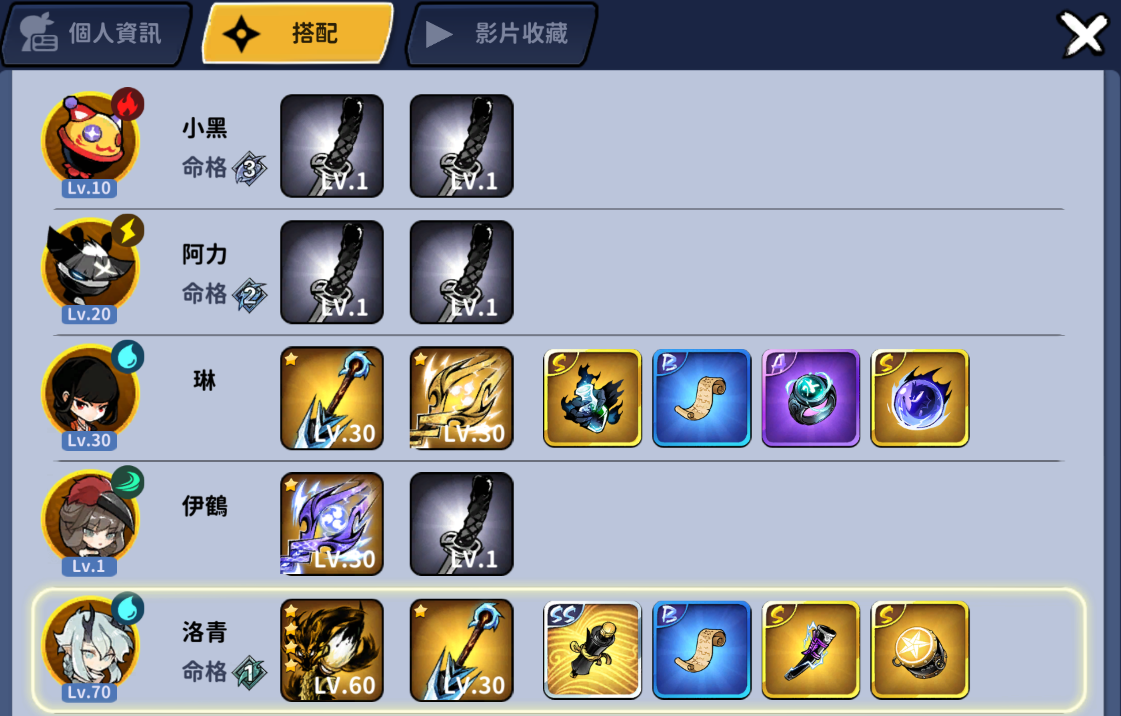Click 阿力's first LV.1 black sword
The image size is (1121, 716).
click(332, 272)
